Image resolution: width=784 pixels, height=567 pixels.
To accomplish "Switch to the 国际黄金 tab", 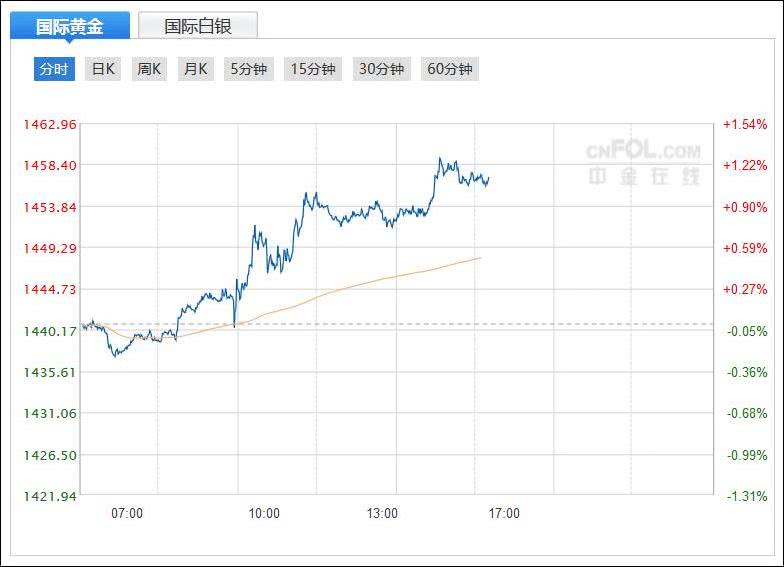I will tap(70, 26).
